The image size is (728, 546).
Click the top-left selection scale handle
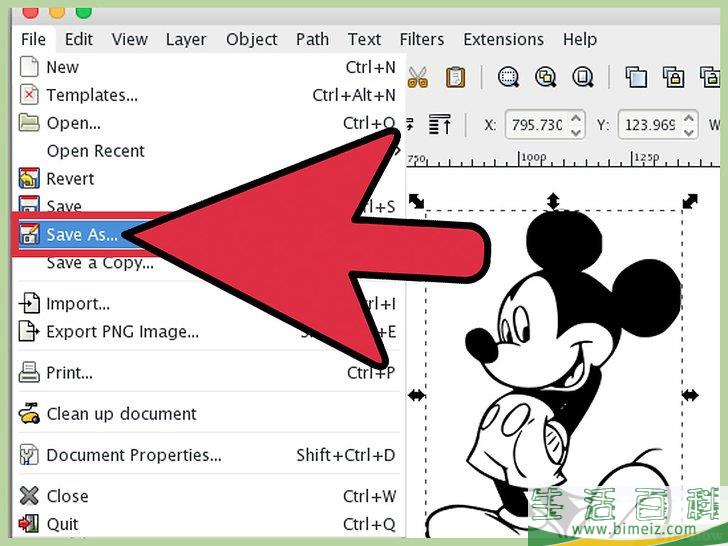point(416,201)
